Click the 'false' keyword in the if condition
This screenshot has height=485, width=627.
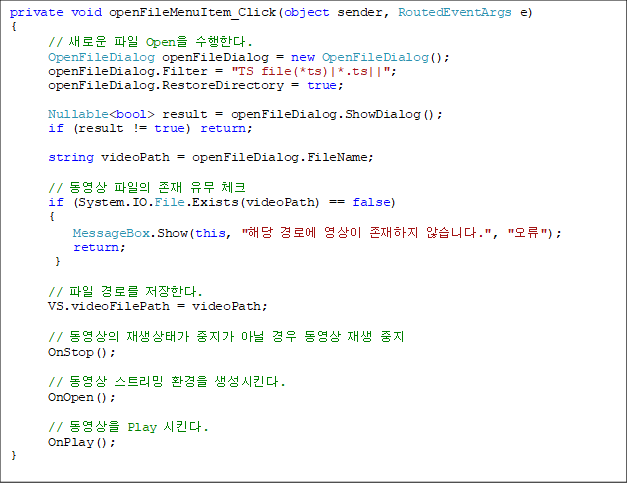[x=371, y=202]
